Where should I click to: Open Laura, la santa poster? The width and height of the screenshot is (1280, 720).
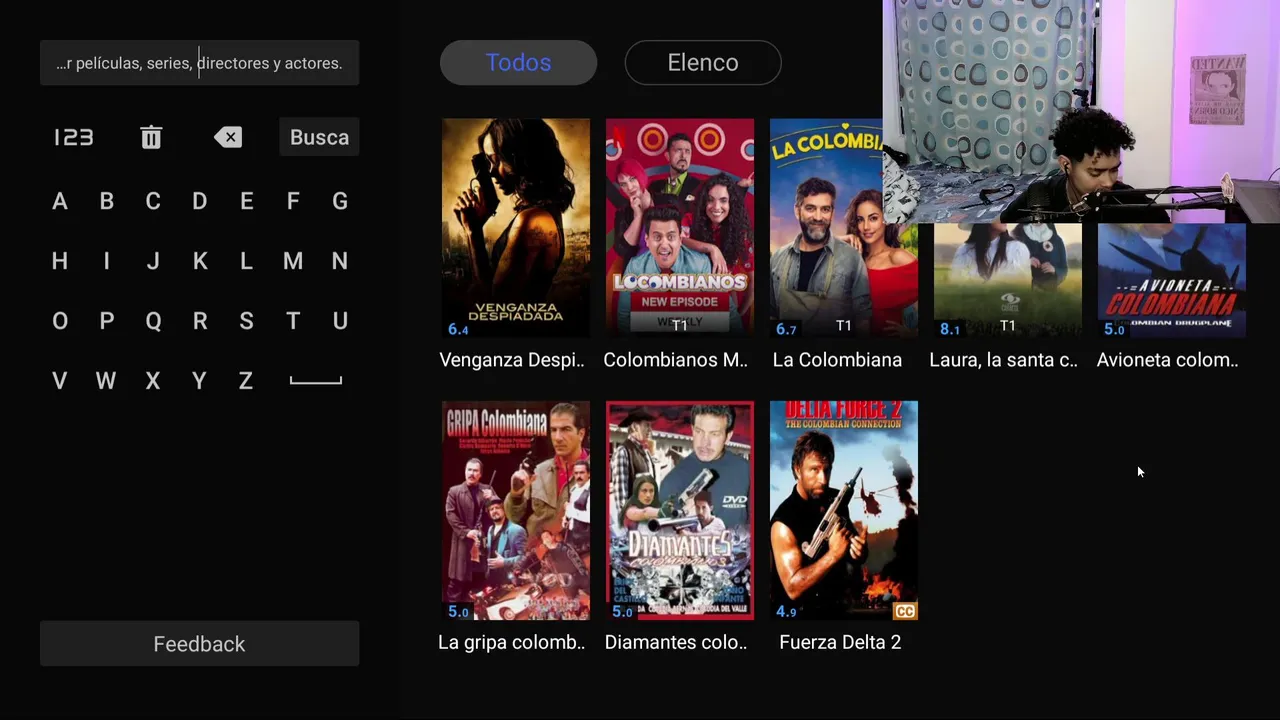1008,280
